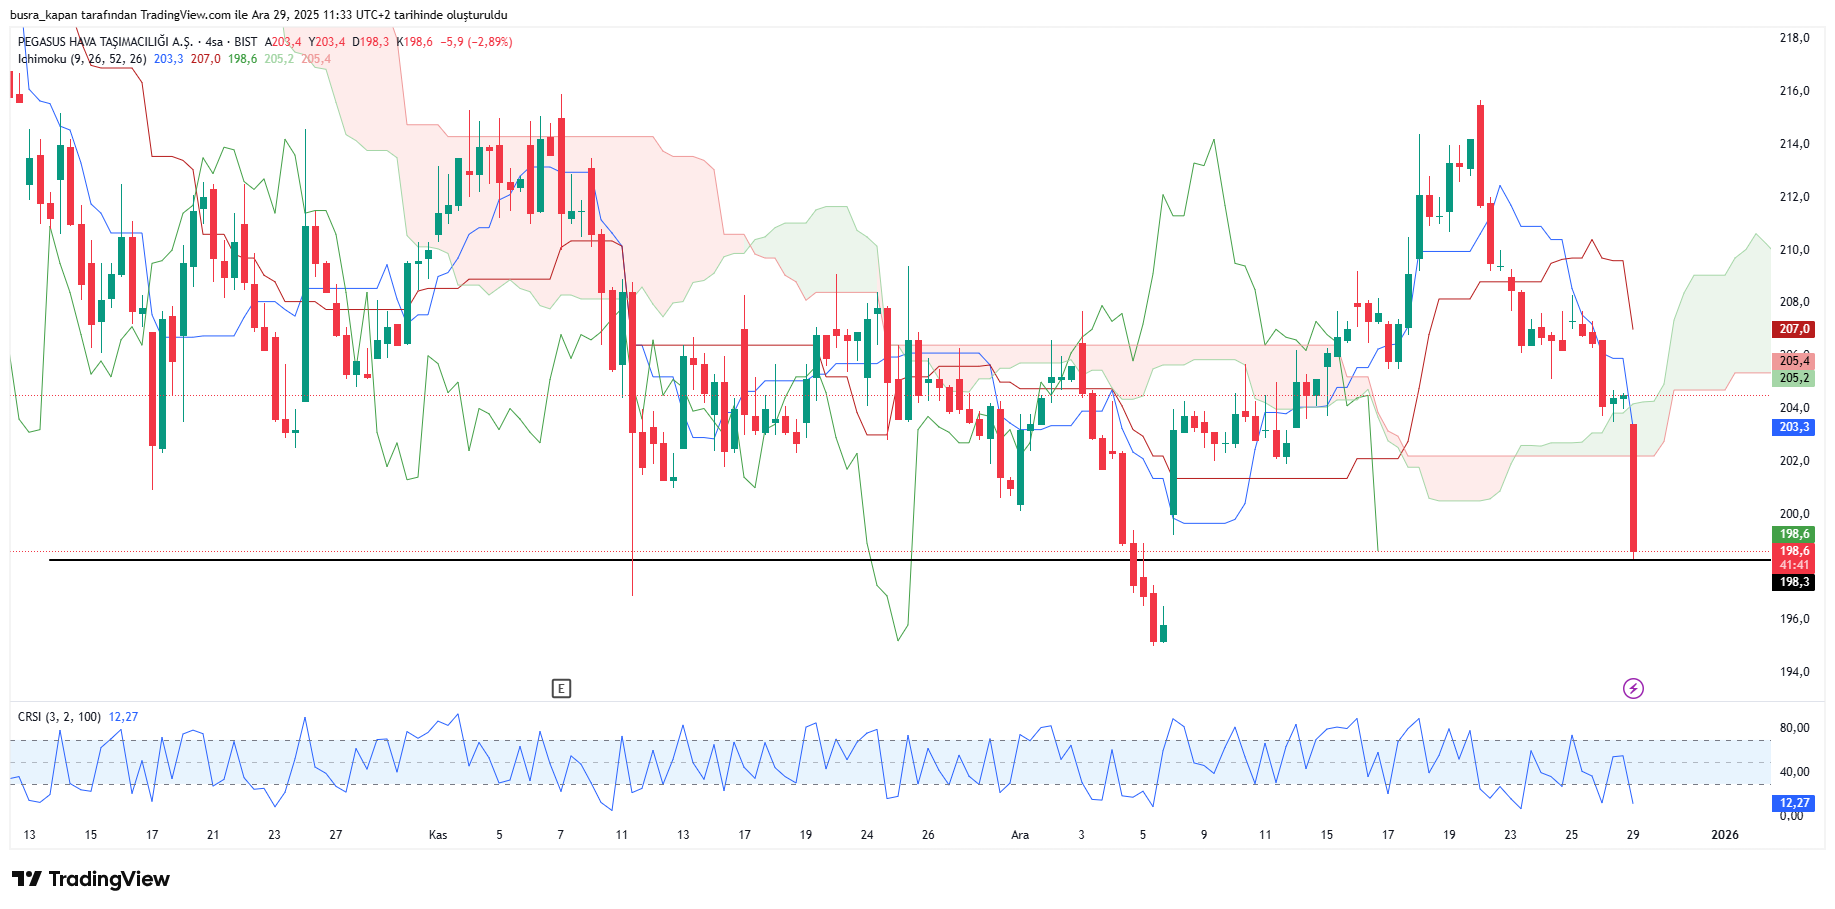Click the light green 205,2 axis label
The height and width of the screenshot is (909, 1835).
(1794, 378)
